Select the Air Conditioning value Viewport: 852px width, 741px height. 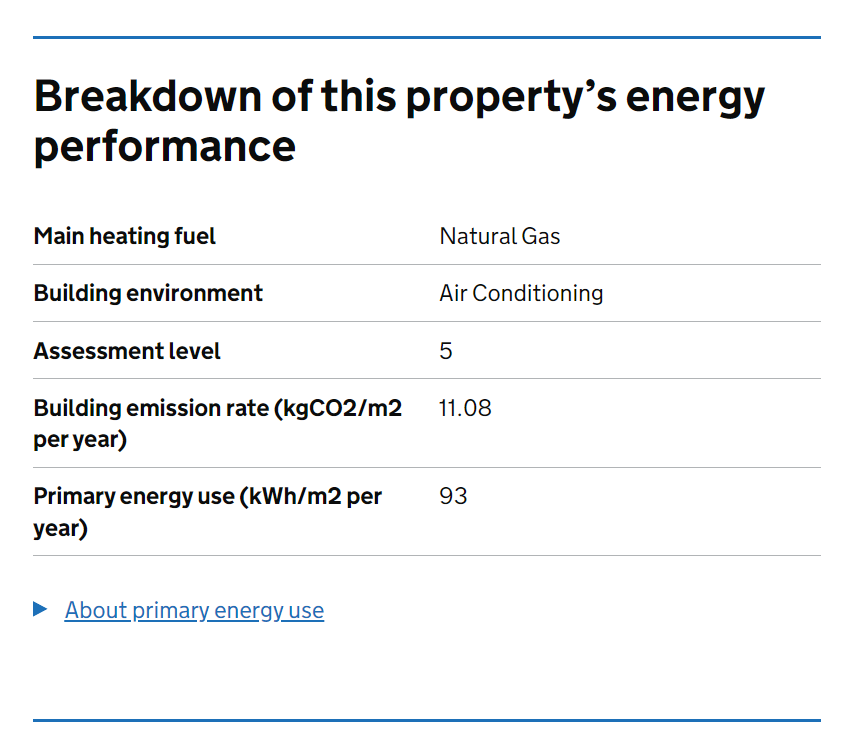click(521, 293)
